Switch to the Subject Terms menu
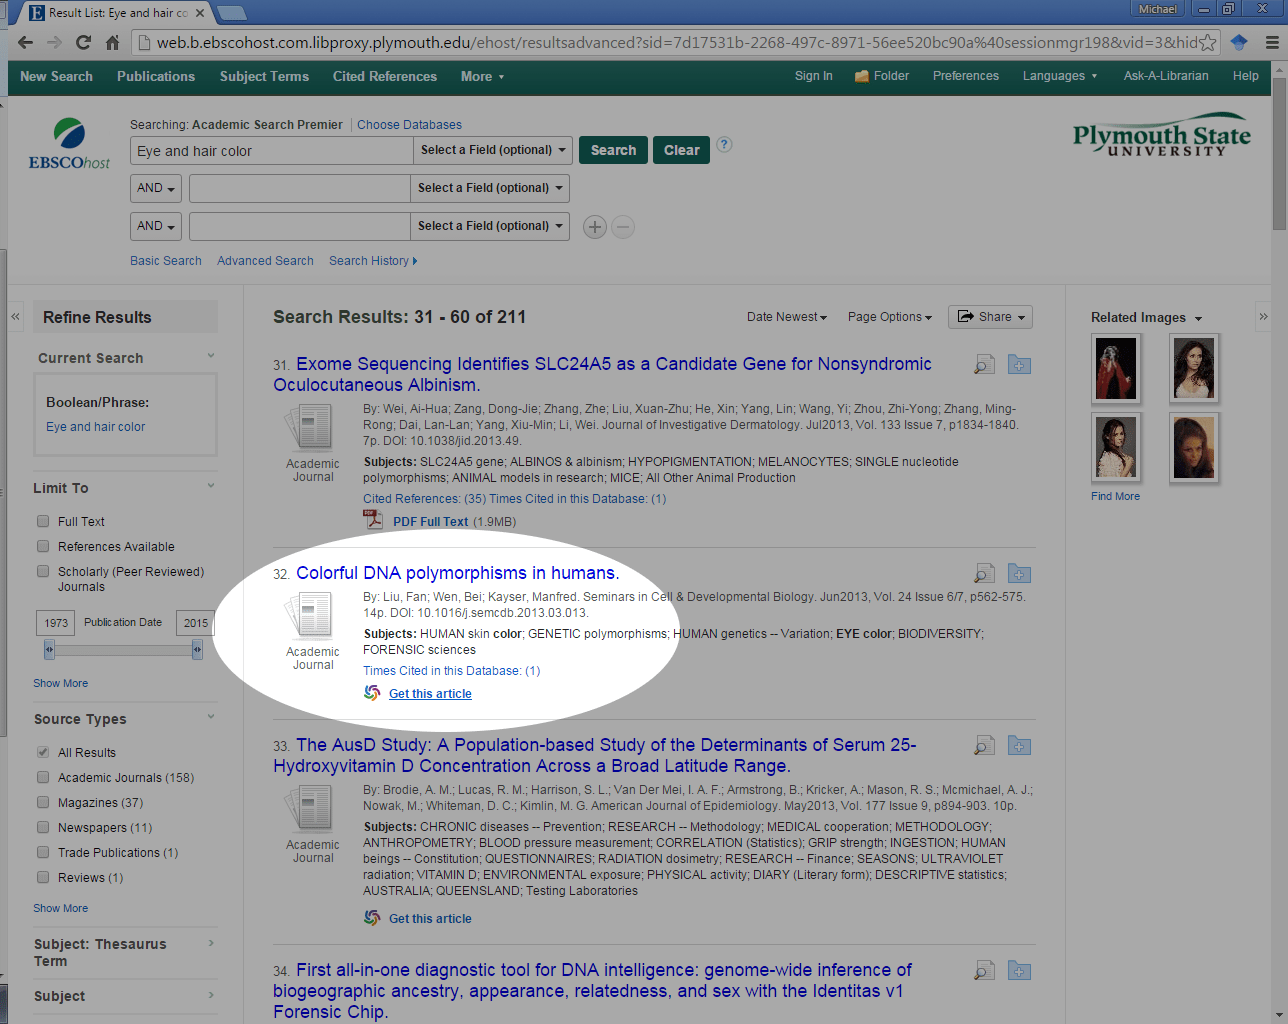This screenshot has height=1024, width=1288. coord(264,76)
